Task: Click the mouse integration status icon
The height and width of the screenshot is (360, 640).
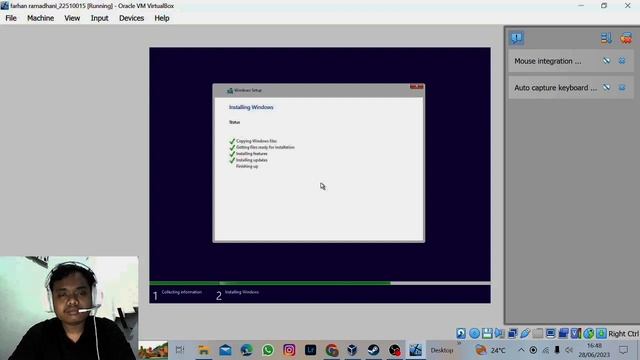Action: (589, 333)
